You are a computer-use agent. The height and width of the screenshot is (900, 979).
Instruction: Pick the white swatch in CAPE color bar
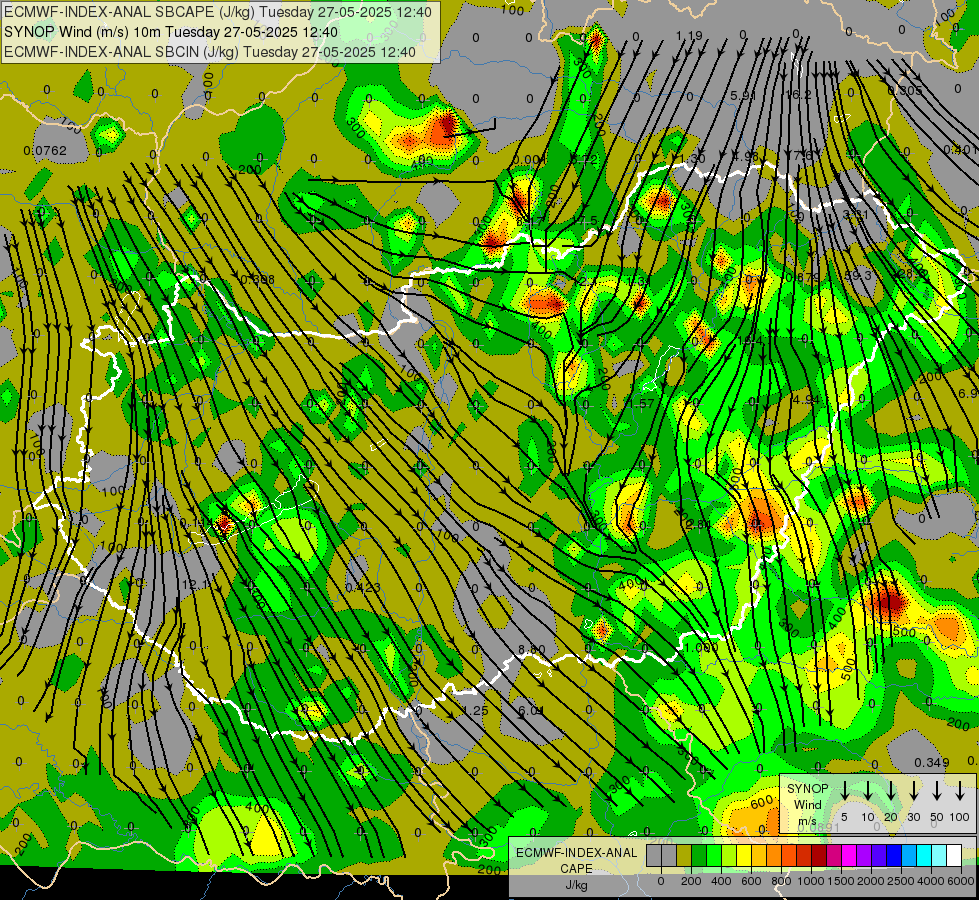coord(954,856)
